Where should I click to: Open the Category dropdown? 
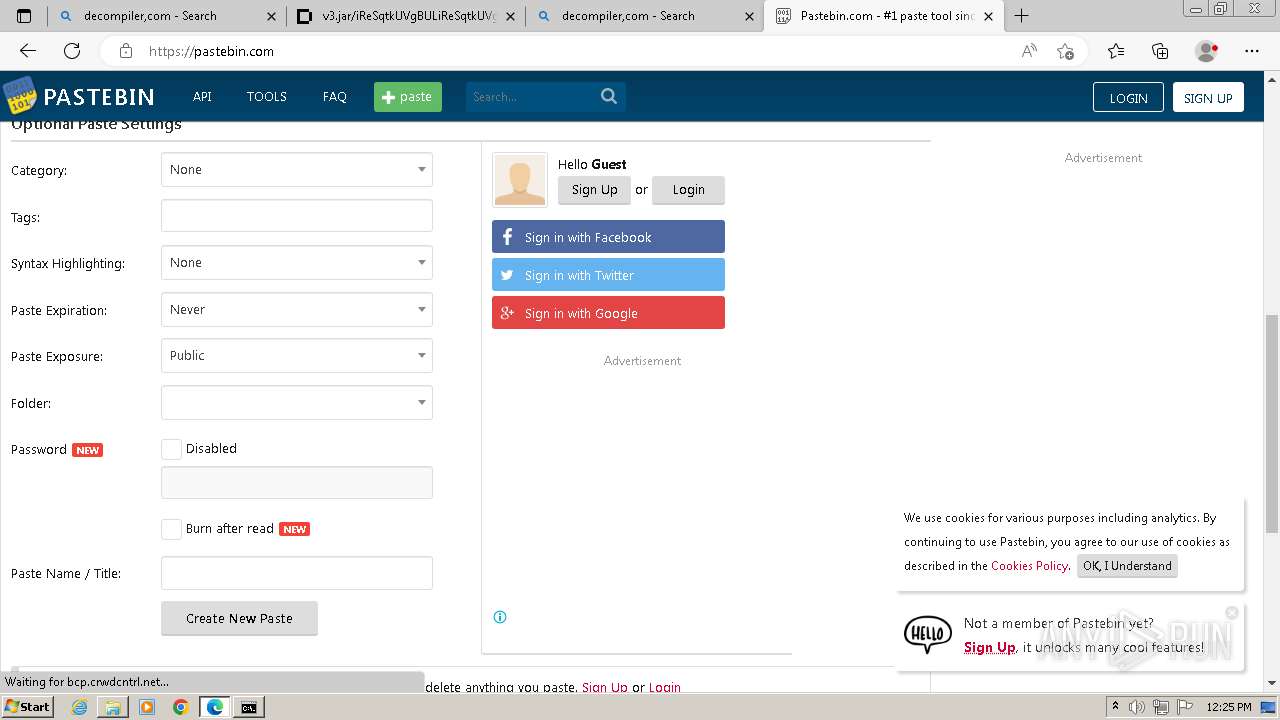[x=297, y=170]
